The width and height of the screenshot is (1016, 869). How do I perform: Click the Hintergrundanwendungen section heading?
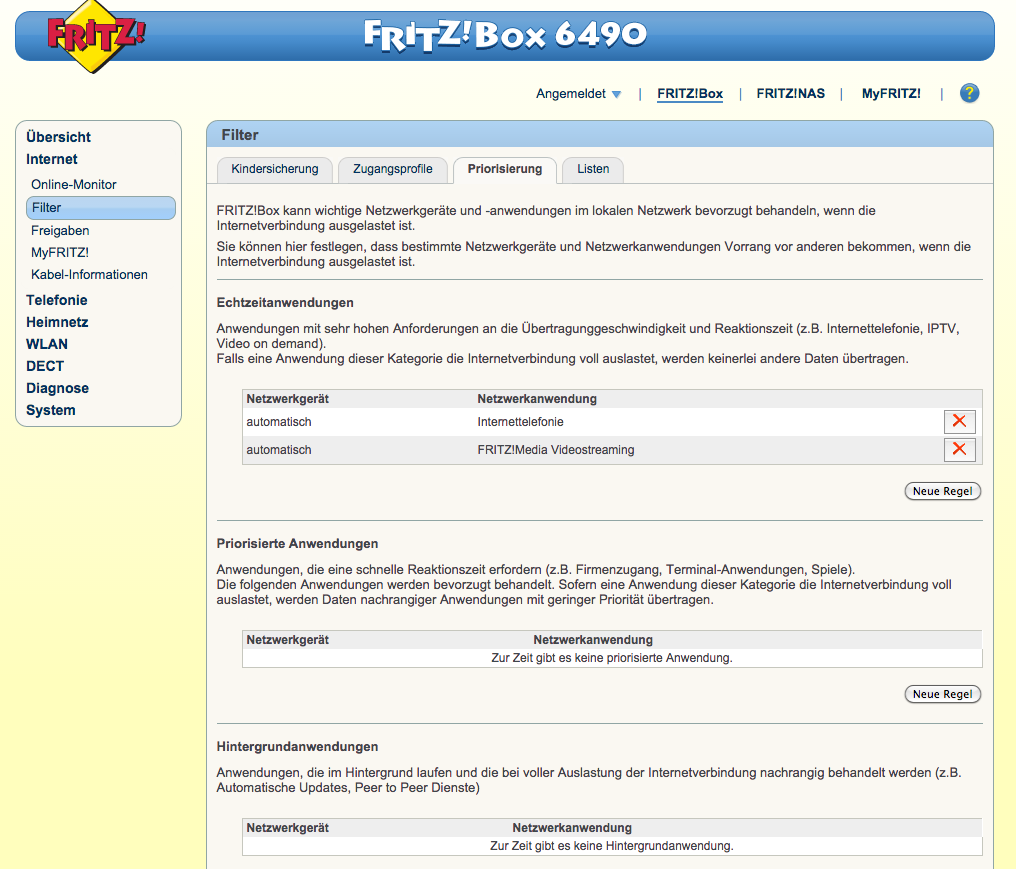pos(297,747)
